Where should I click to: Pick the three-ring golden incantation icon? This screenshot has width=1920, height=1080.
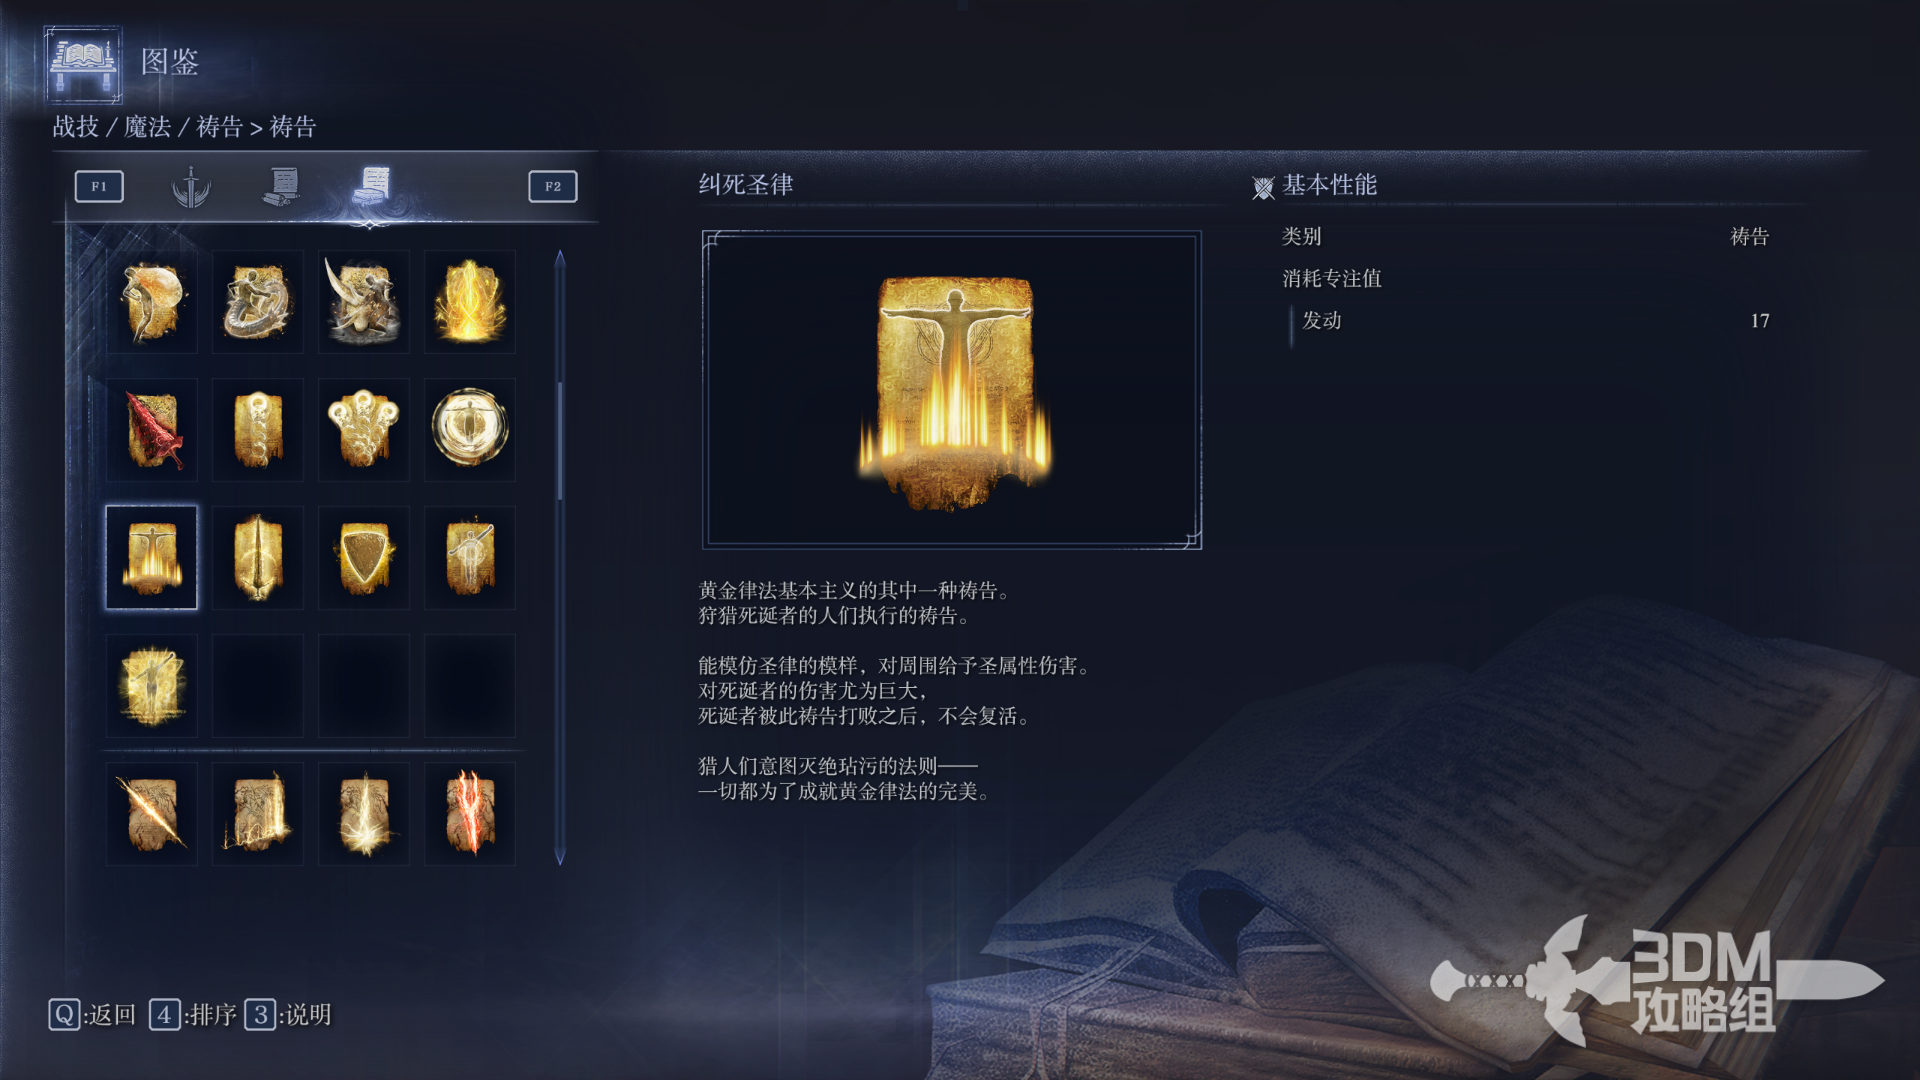click(x=364, y=430)
